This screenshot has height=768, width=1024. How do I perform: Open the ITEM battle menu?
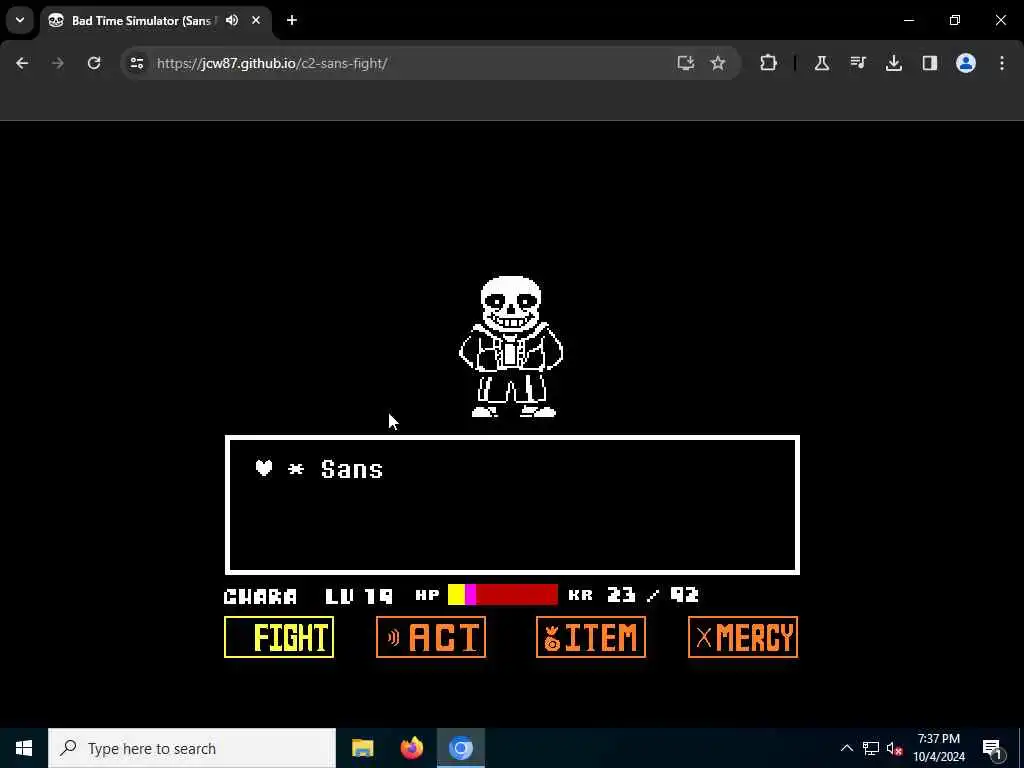coord(591,637)
